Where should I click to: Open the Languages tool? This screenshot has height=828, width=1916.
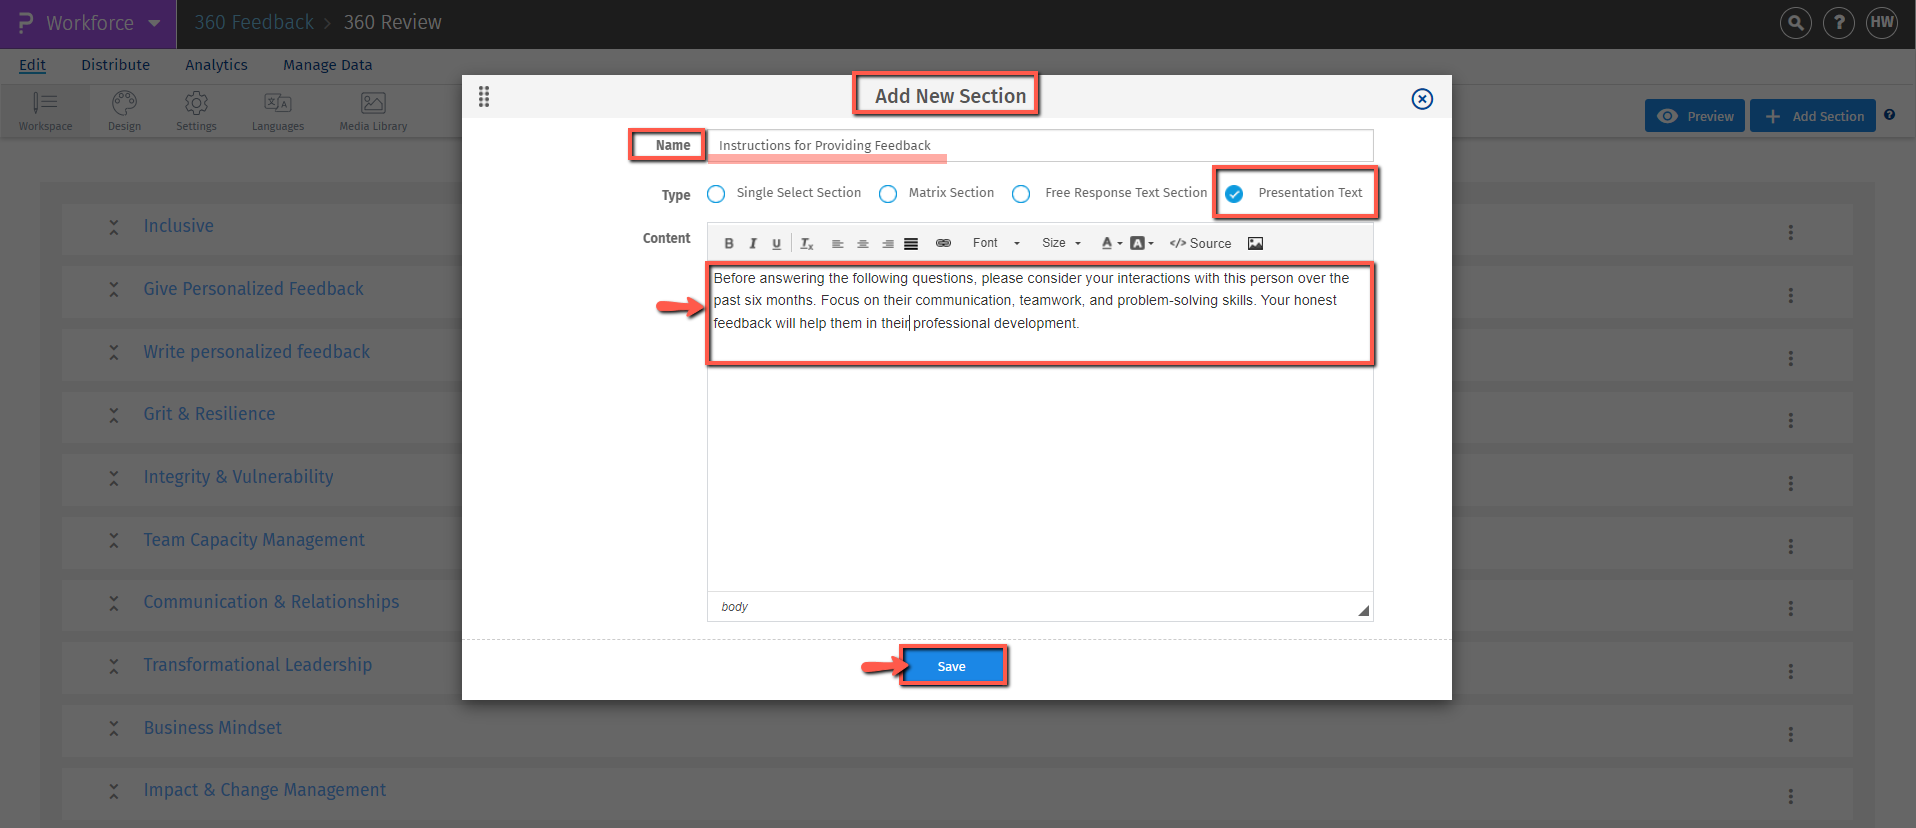point(278,111)
